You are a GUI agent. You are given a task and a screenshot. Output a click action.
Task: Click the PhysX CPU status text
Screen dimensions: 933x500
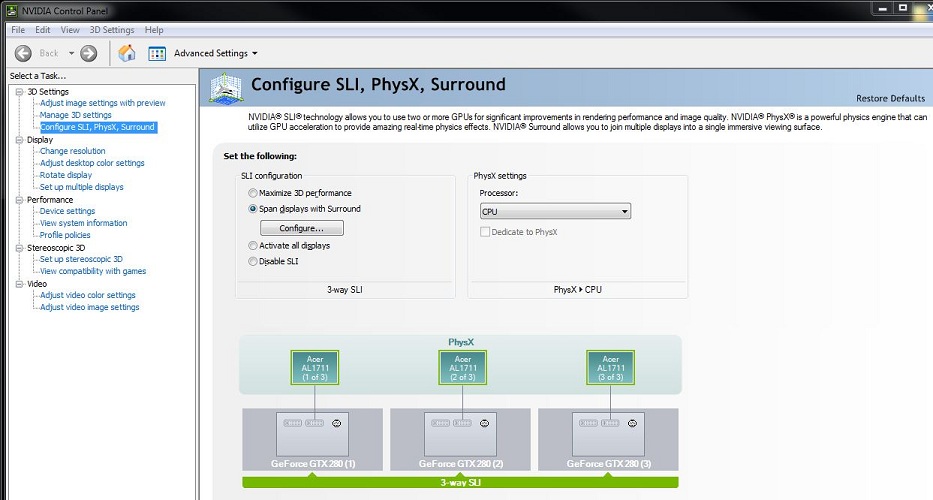pos(577,290)
